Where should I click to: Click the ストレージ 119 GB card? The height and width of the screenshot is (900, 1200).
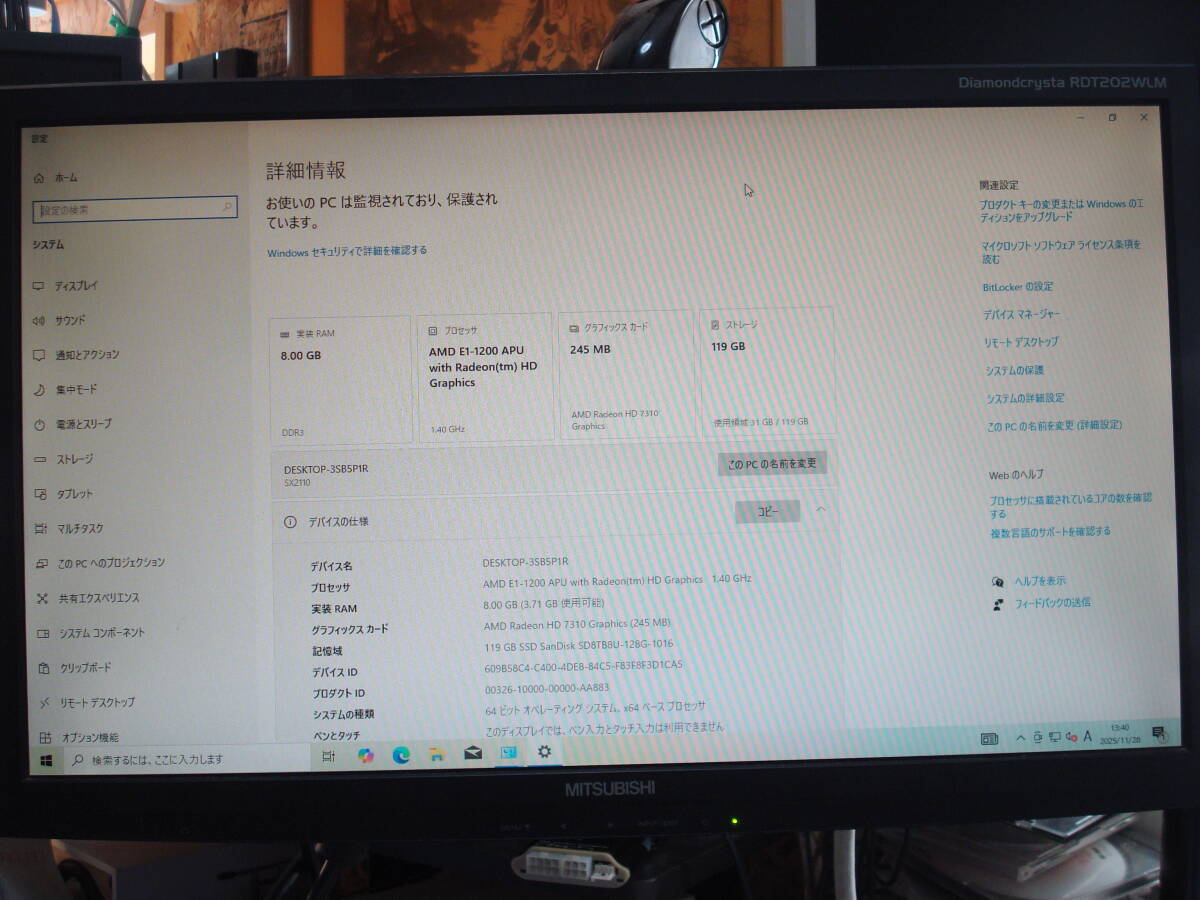tap(766, 371)
